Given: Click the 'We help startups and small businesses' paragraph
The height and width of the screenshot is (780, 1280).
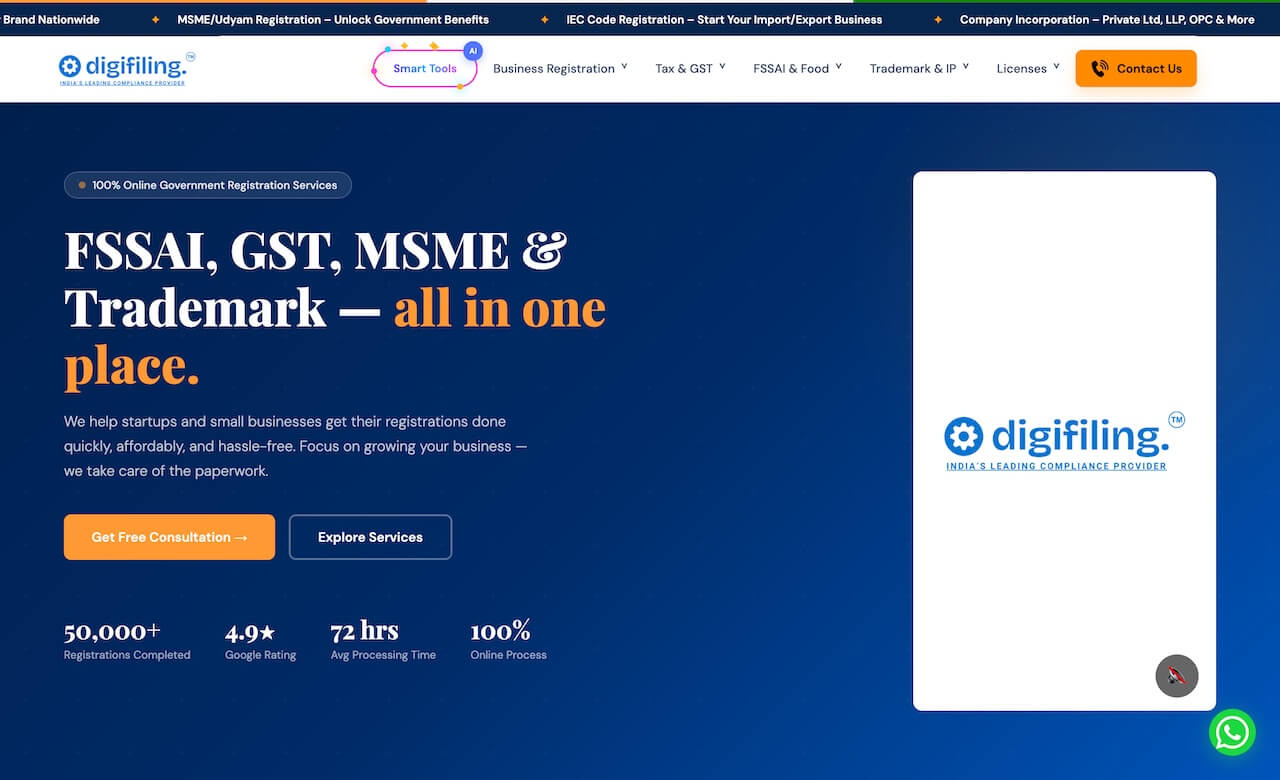Looking at the screenshot, I should (295, 446).
